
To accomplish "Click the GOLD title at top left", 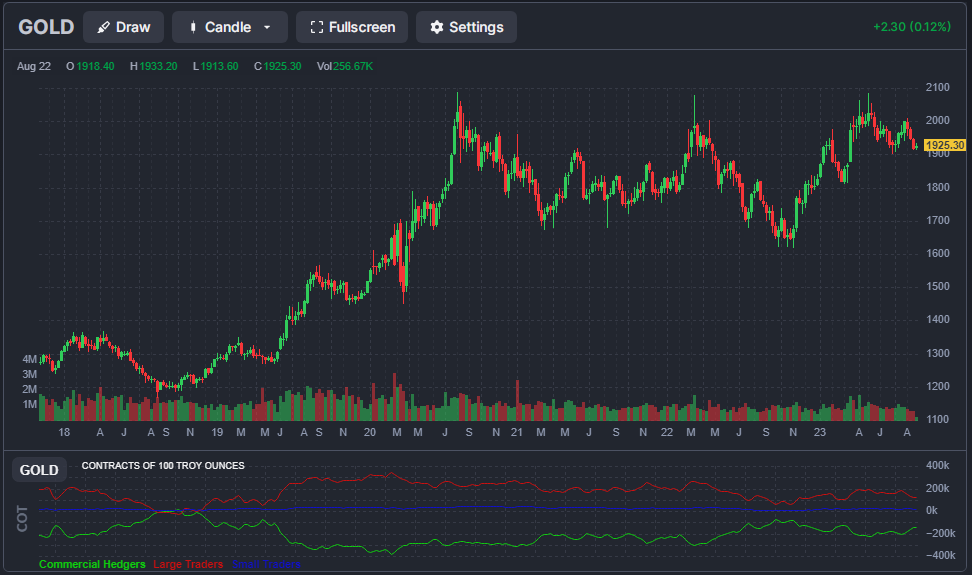I will coord(46,27).
